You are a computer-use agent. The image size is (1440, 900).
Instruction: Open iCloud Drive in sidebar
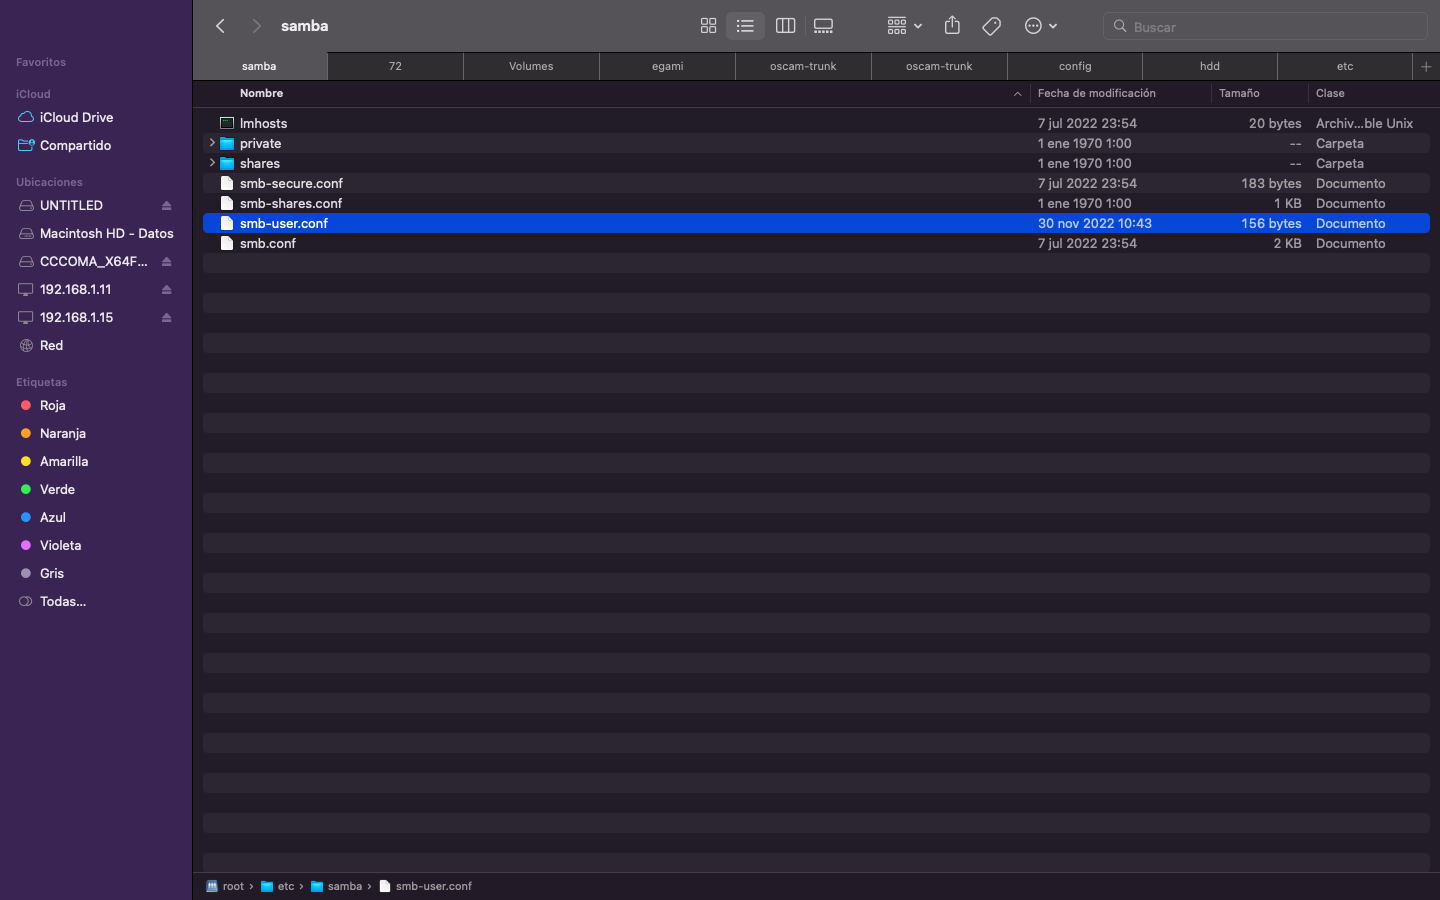coord(76,117)
